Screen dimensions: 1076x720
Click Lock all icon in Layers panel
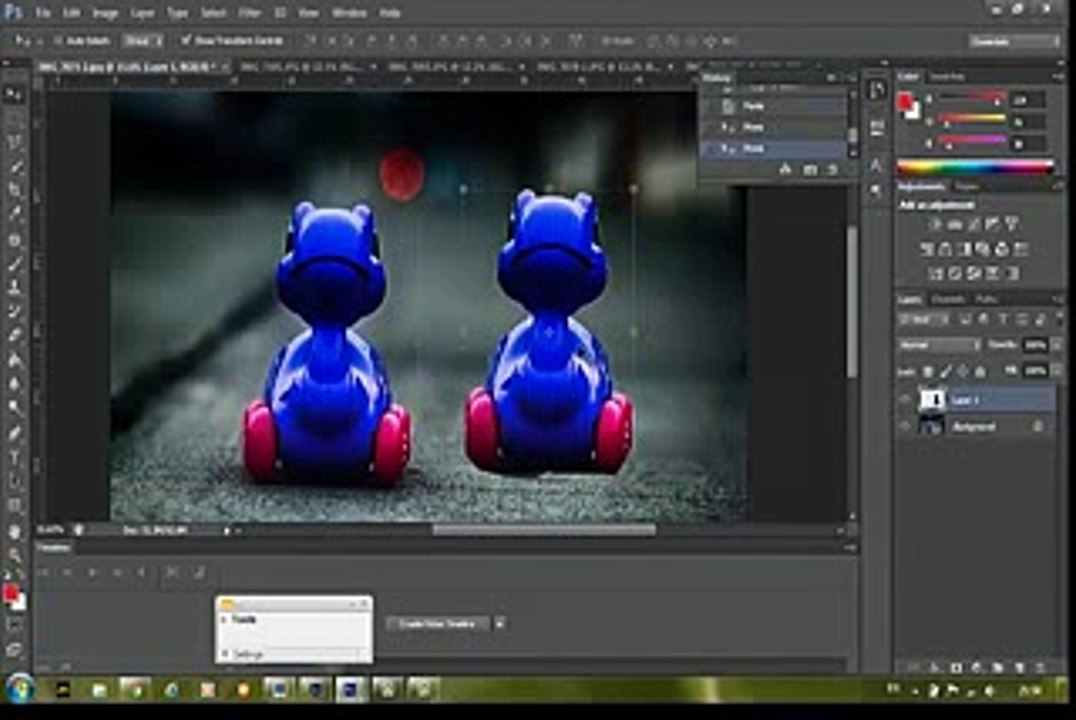pyautogui.click(x=981, y=371)
